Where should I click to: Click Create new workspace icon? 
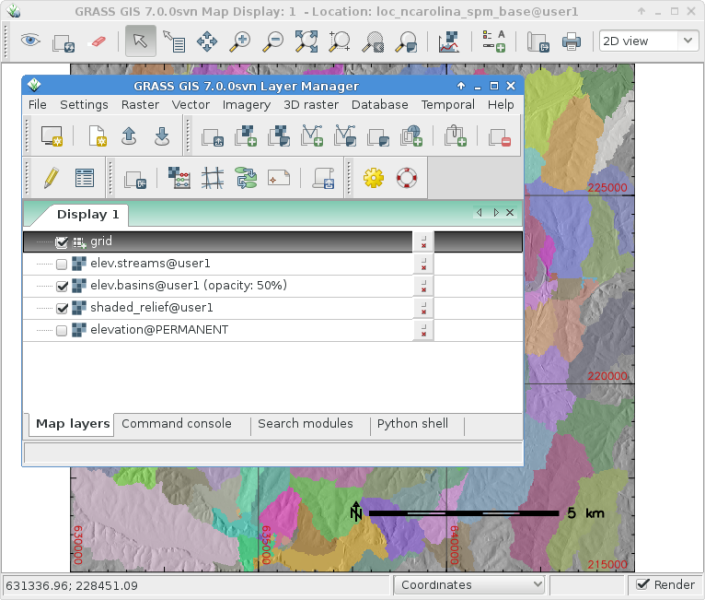click(x=97, y=136)
